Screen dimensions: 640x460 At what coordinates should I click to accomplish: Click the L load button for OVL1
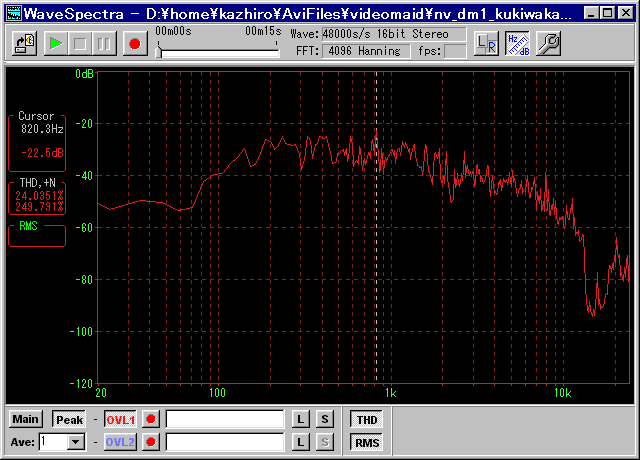(301, 419)
